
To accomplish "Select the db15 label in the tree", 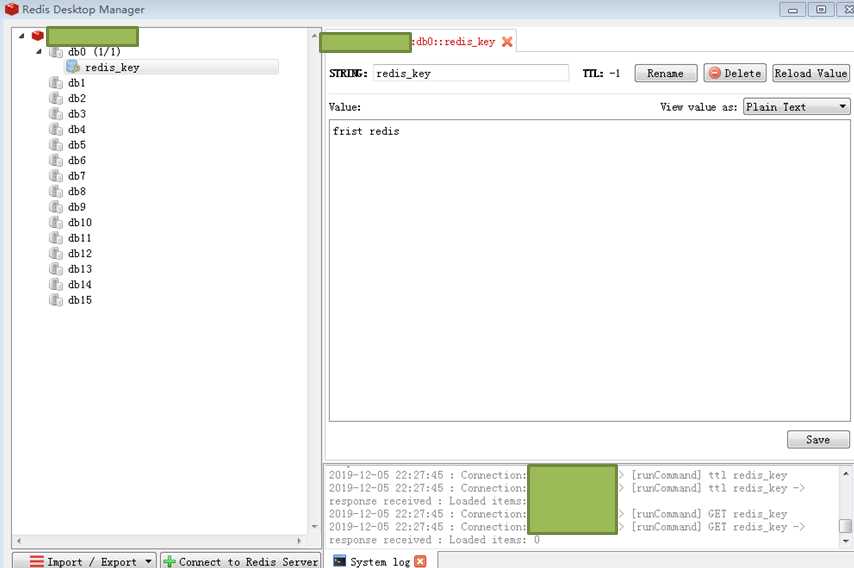I will tap(80, 300).
